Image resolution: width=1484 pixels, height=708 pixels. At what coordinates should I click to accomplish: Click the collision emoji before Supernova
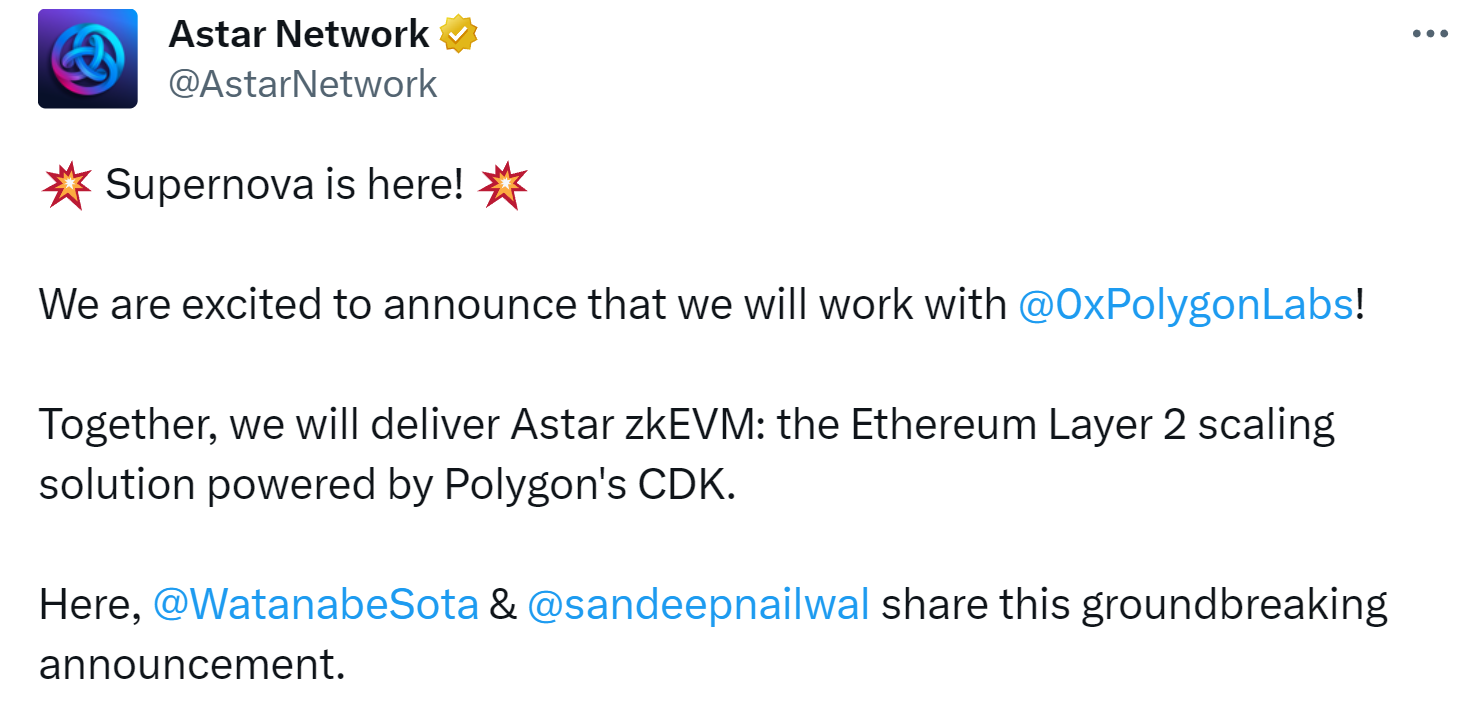point(67,186)
